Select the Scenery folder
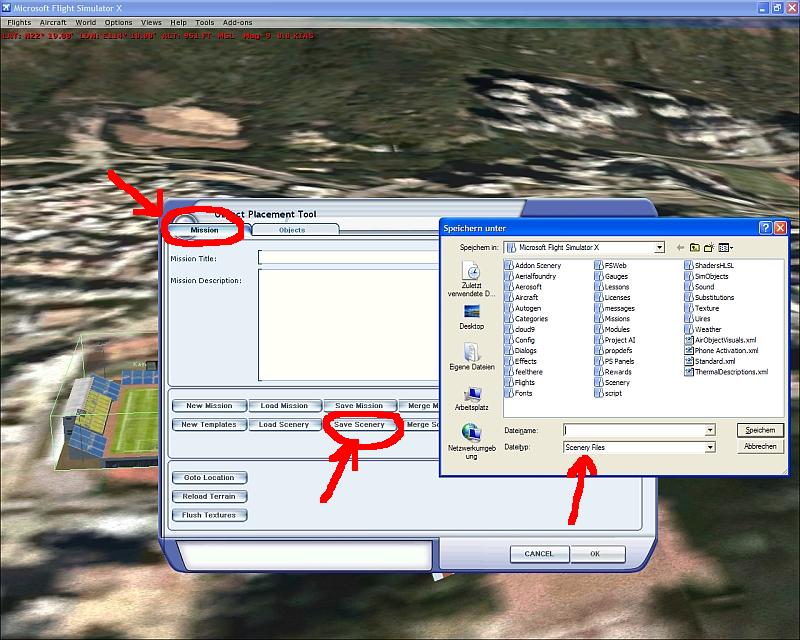Screen dimensions: 800x640 (612, 382)
